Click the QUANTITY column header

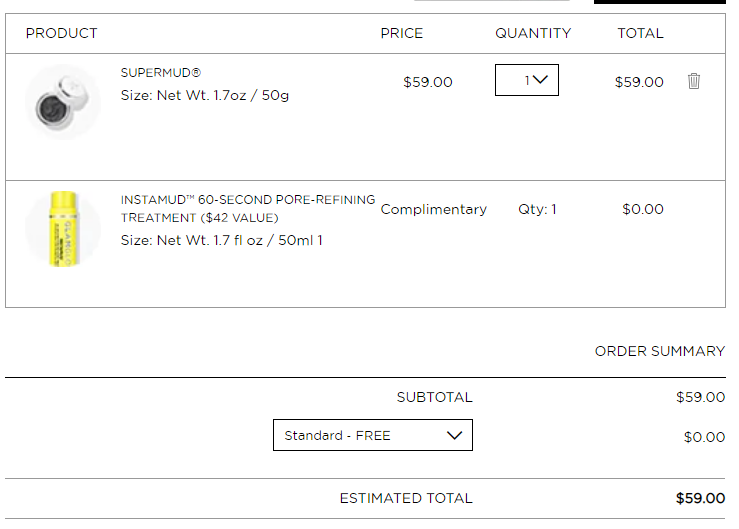point(533,33)
